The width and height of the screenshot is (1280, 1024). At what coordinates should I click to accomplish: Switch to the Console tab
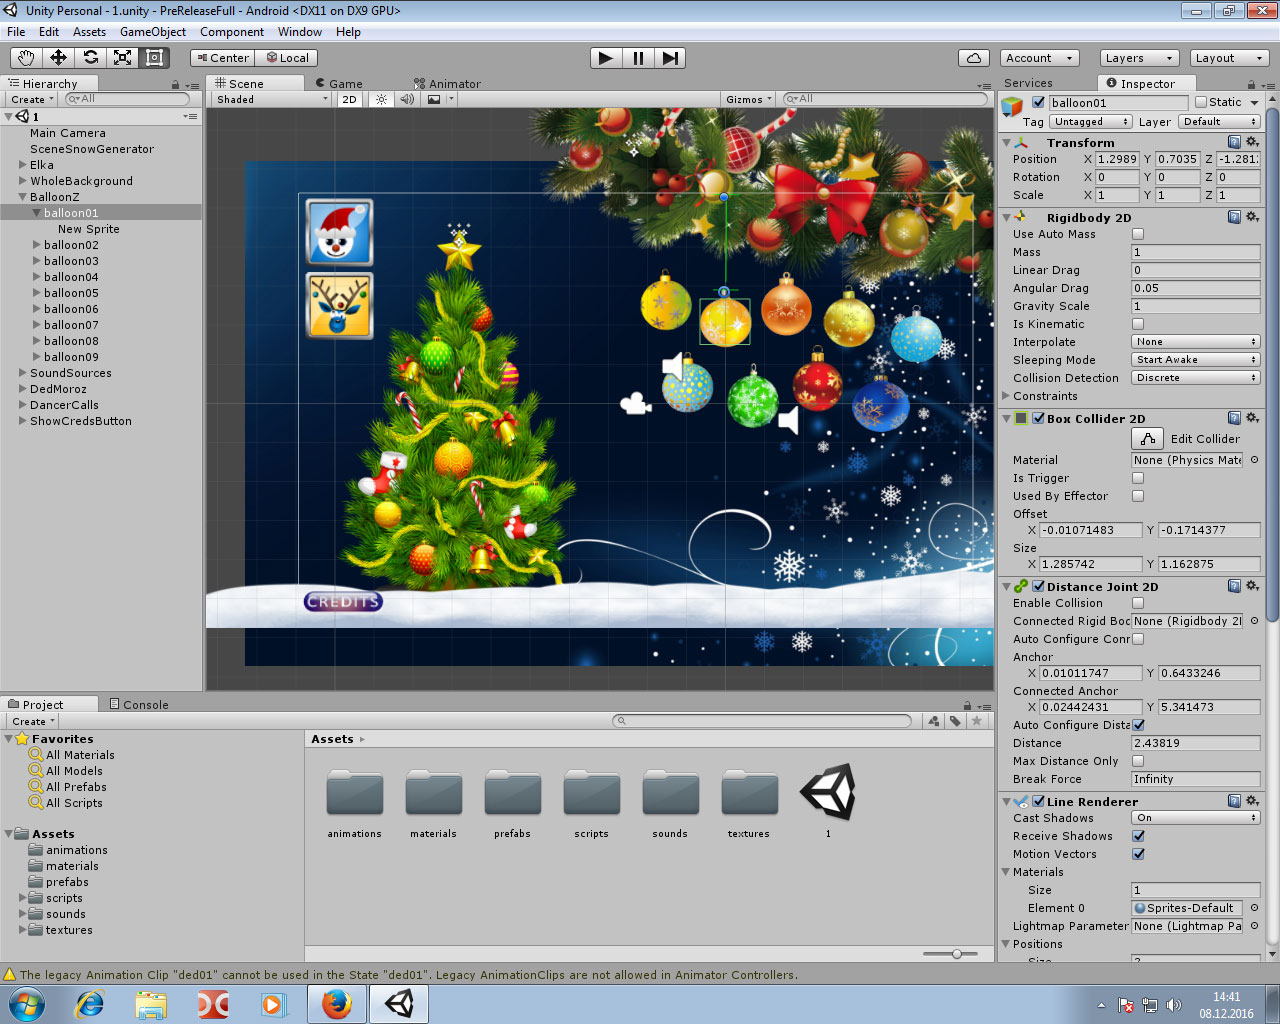[x=139, y=704]
